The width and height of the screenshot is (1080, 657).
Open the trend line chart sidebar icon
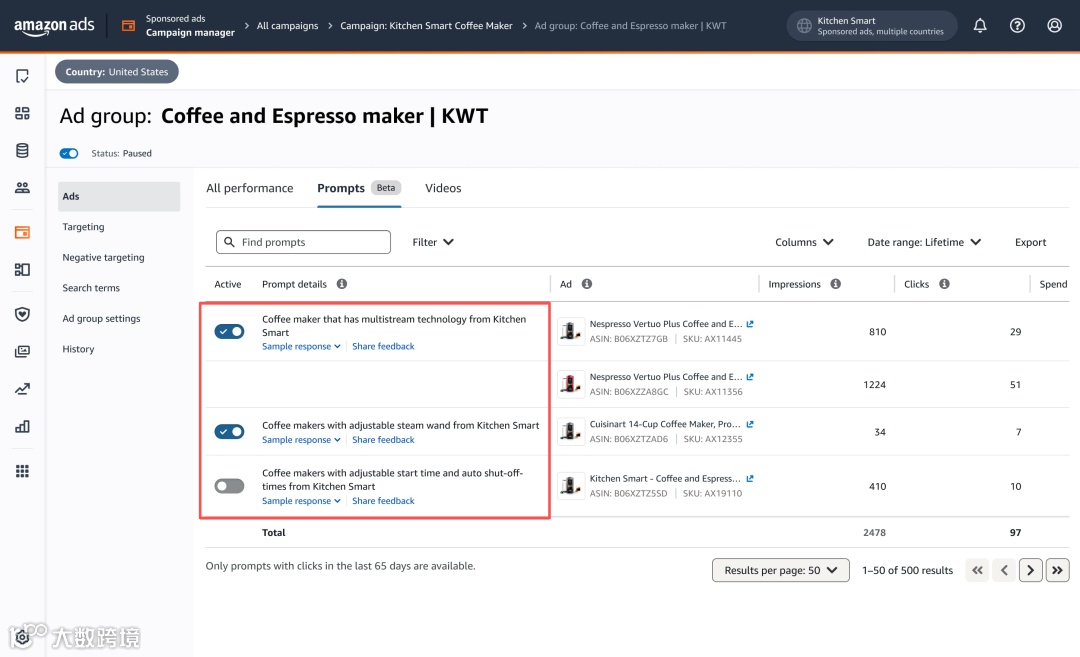click(x=22, y=389)
